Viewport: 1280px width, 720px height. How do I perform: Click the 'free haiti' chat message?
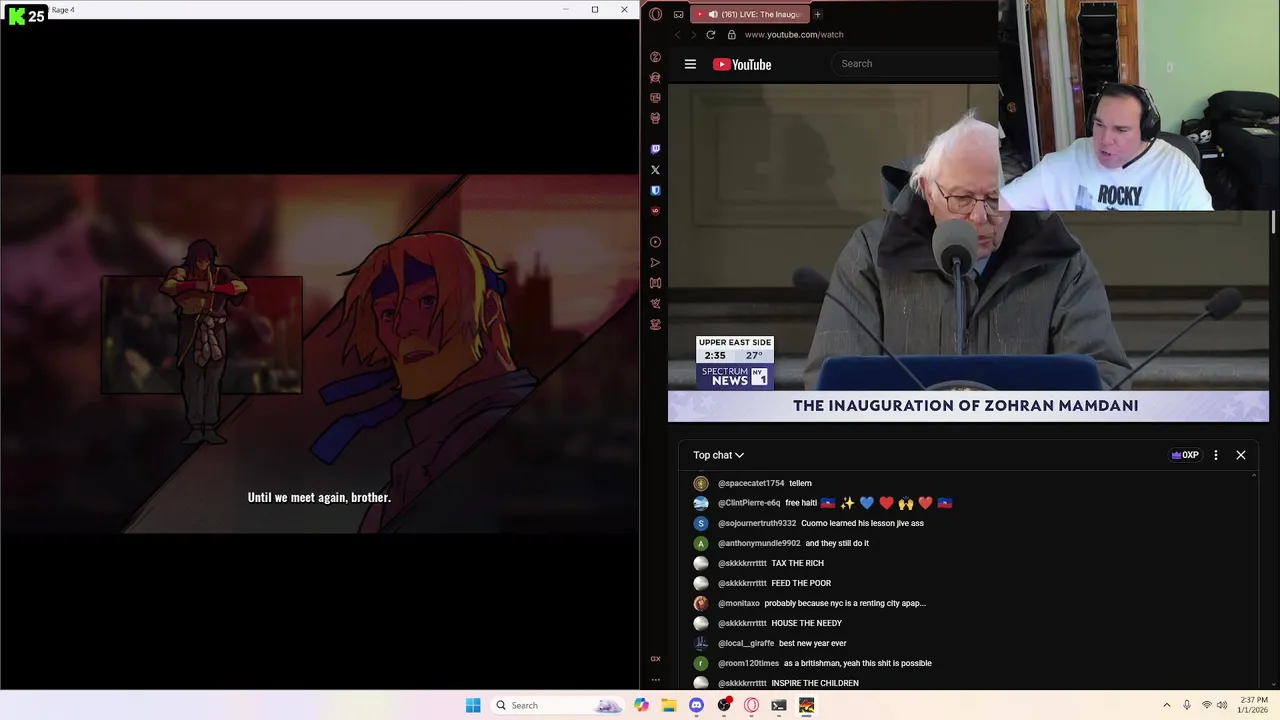pyautogui.click(x=868, y=503)
